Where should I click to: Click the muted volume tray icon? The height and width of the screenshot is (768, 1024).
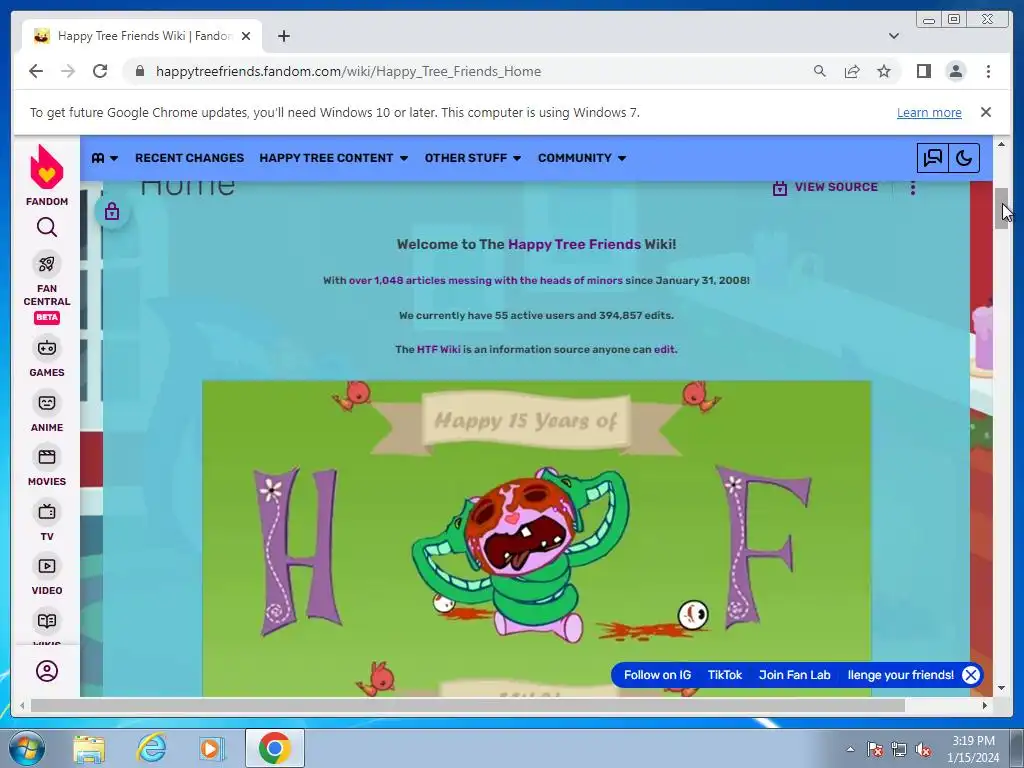pyautogui.click(x=923, y=750)
